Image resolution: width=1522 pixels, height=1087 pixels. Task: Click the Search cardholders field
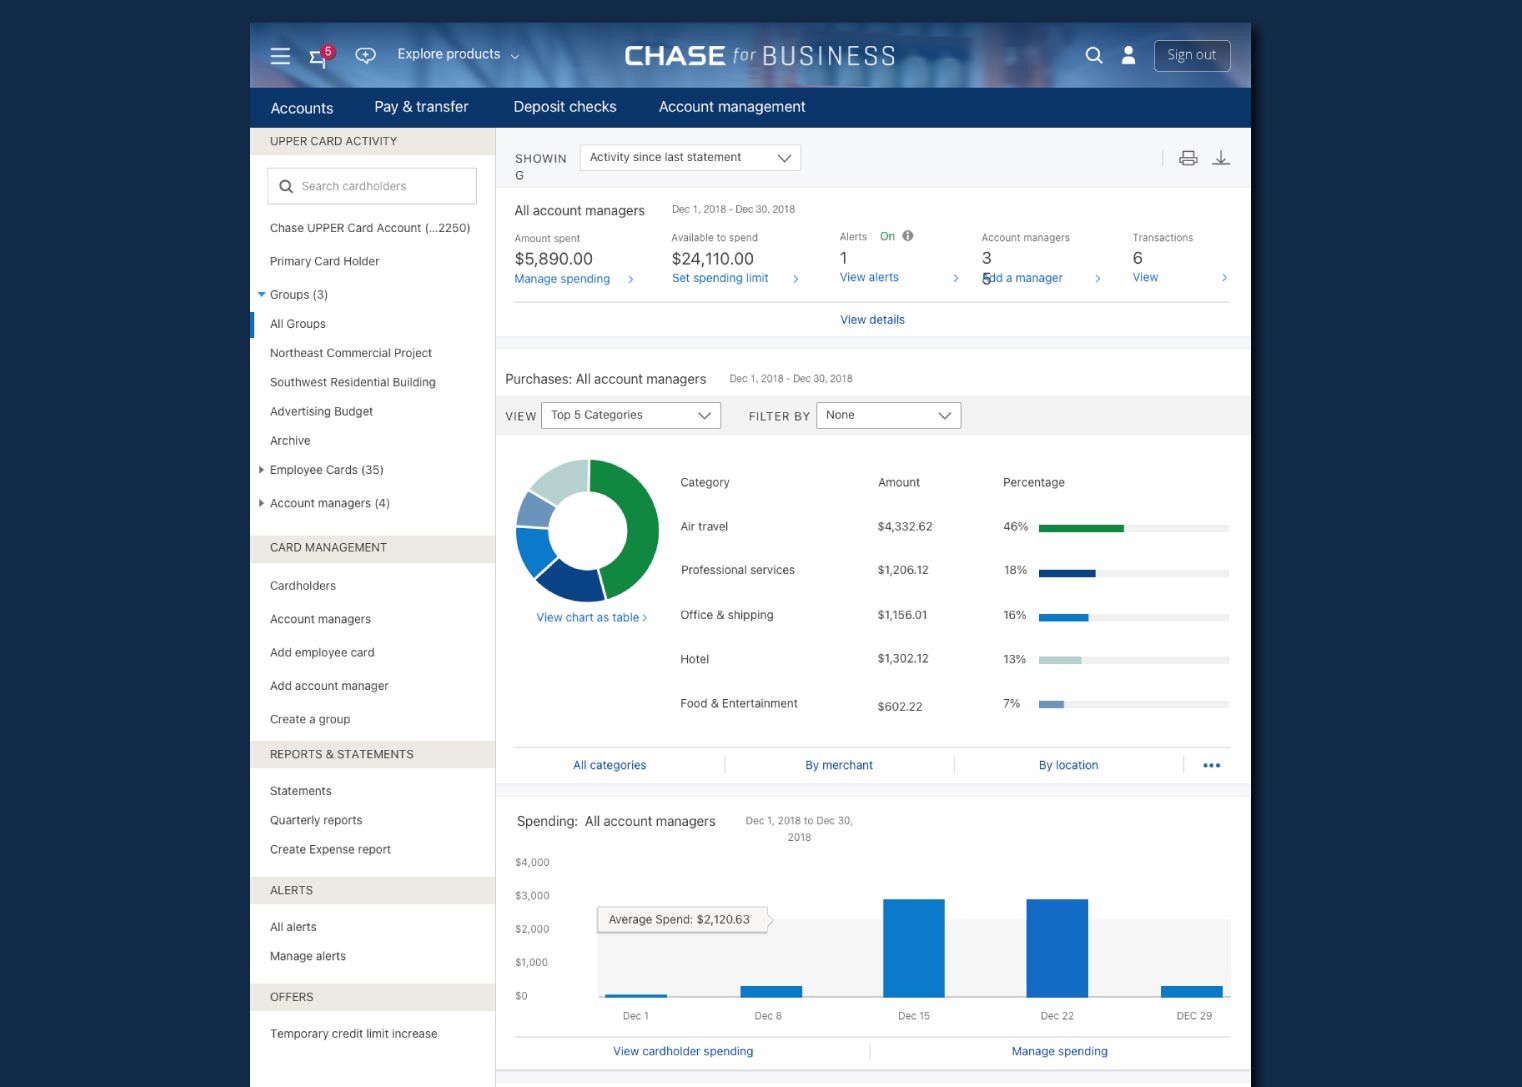point(372,186)
